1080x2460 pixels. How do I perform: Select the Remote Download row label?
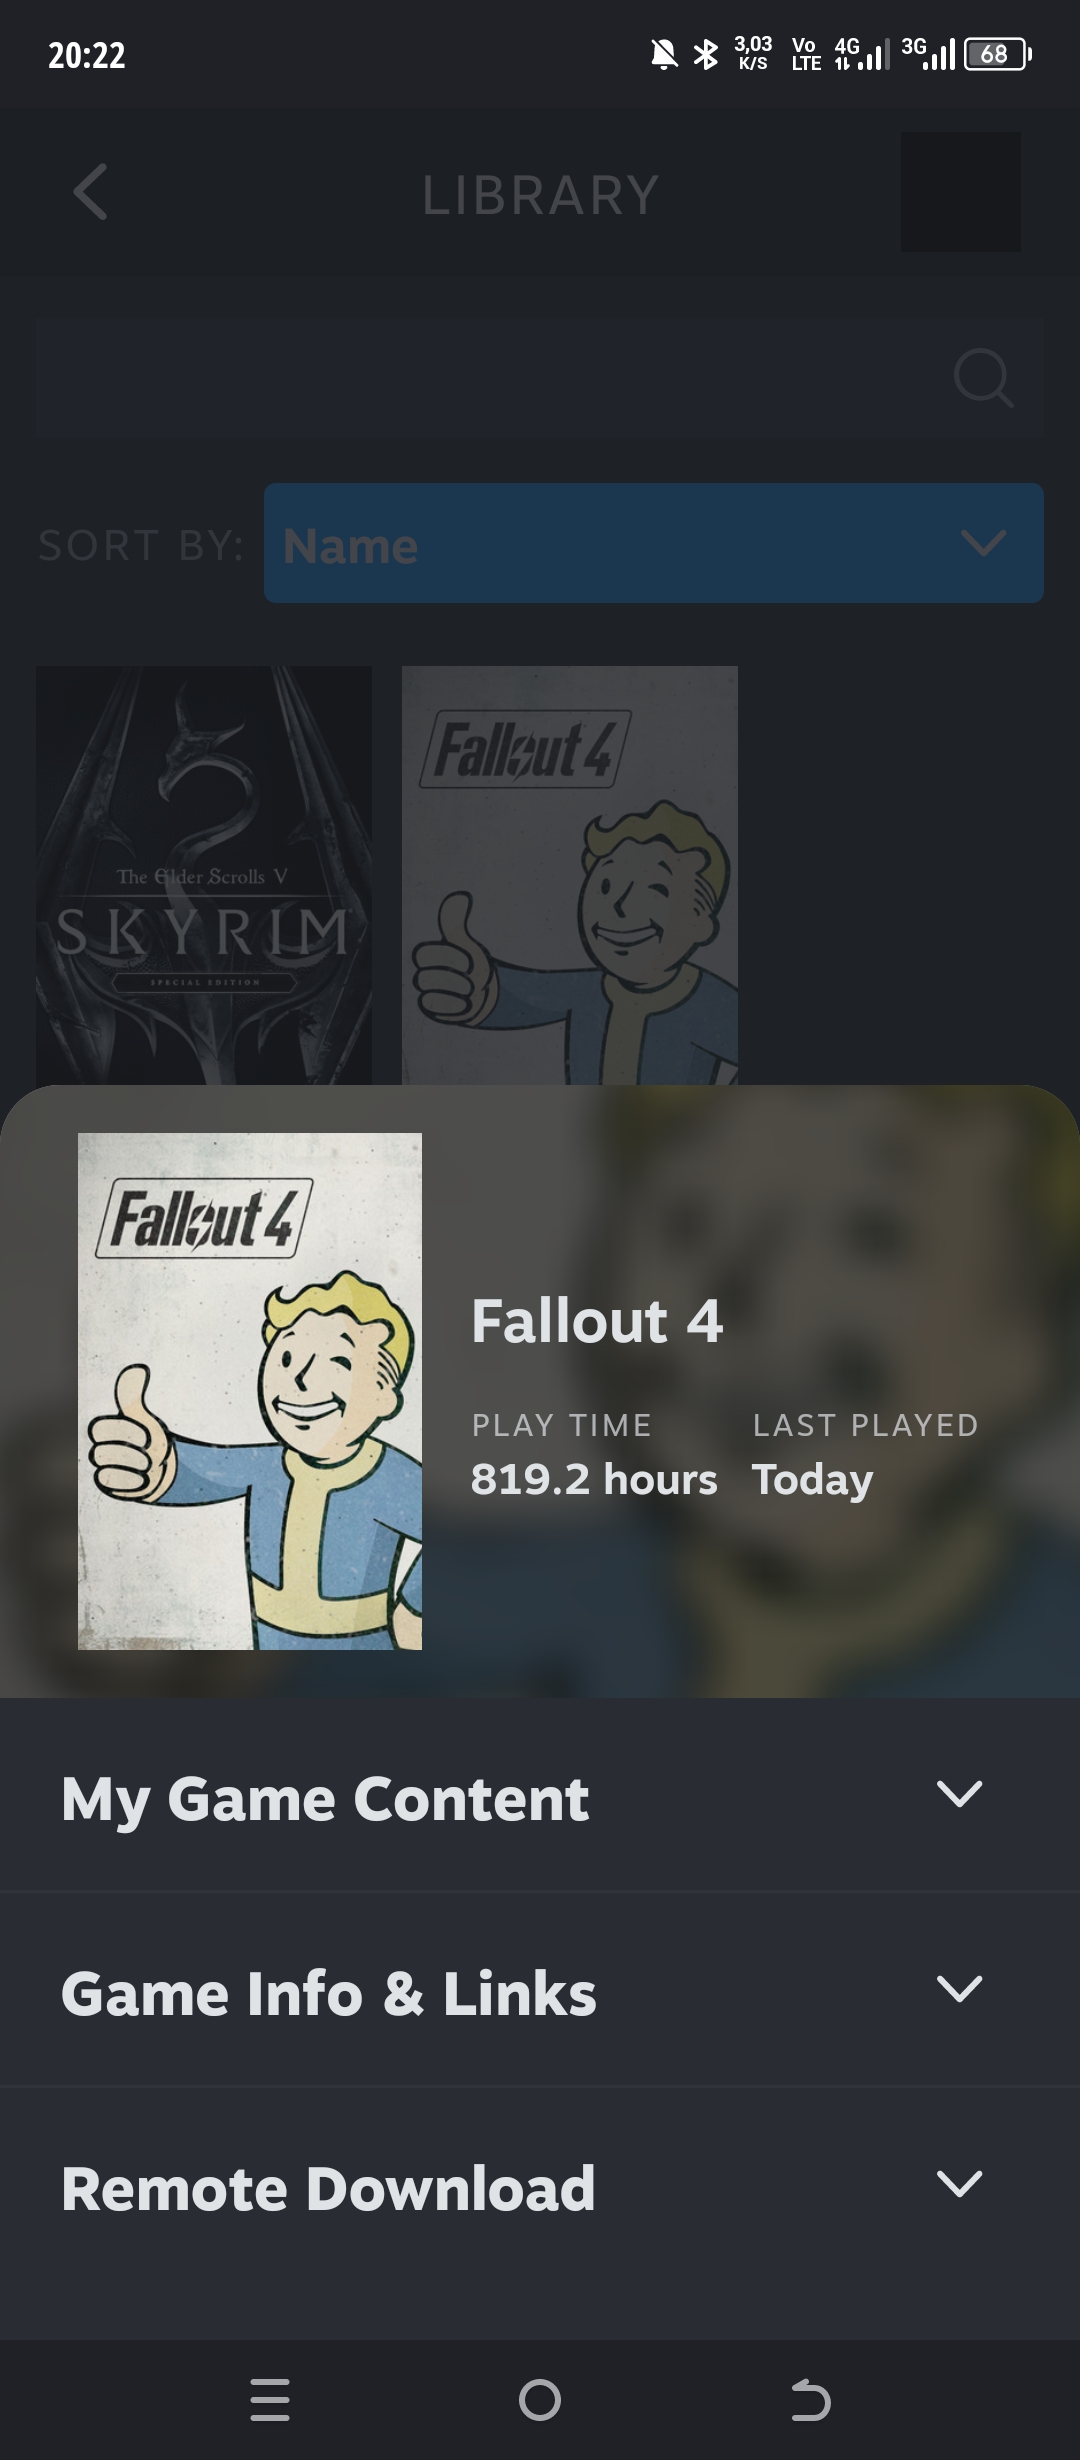click(328, 2189)
